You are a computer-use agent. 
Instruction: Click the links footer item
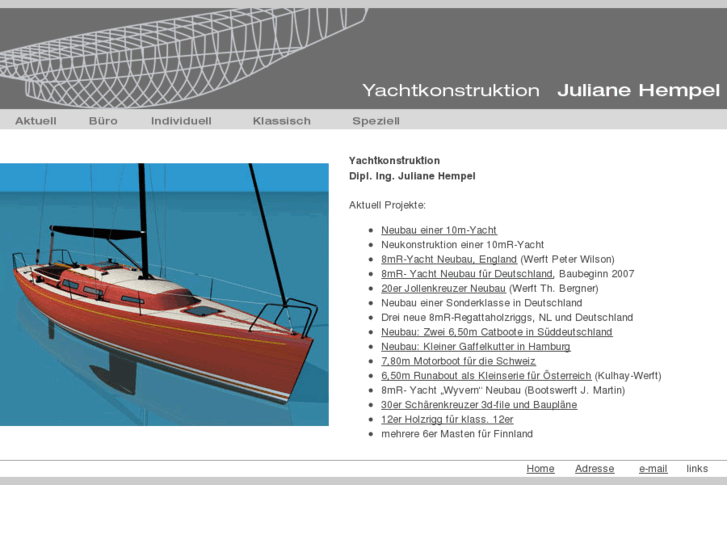pos(697,468)
